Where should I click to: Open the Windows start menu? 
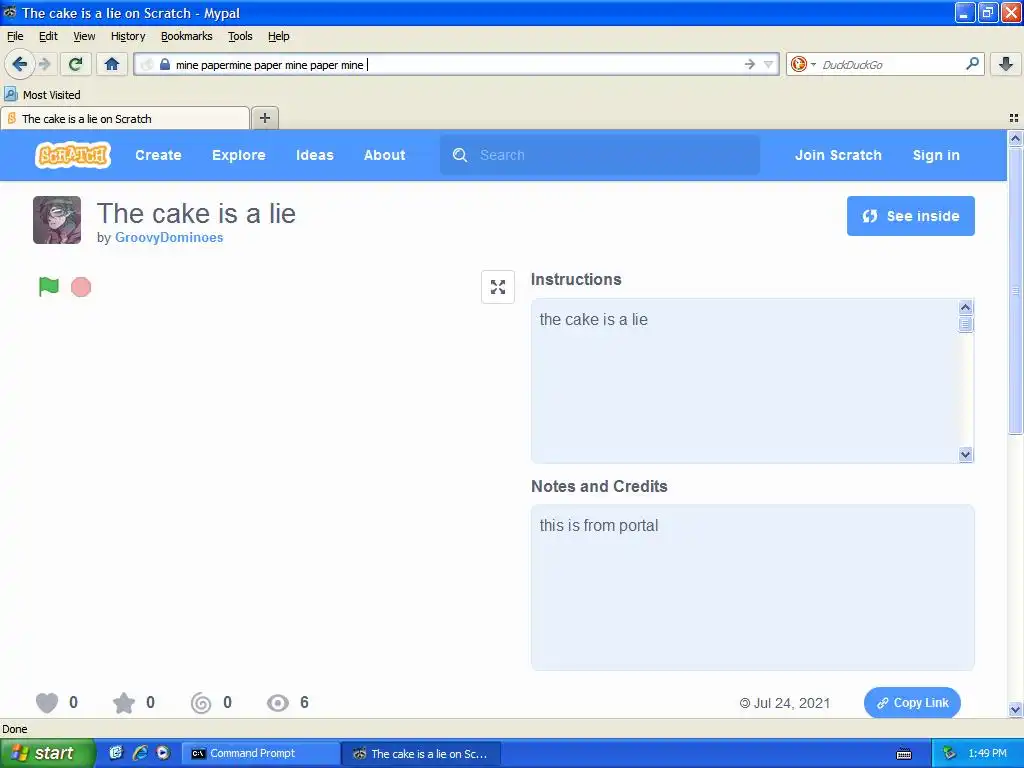[48, 753]
